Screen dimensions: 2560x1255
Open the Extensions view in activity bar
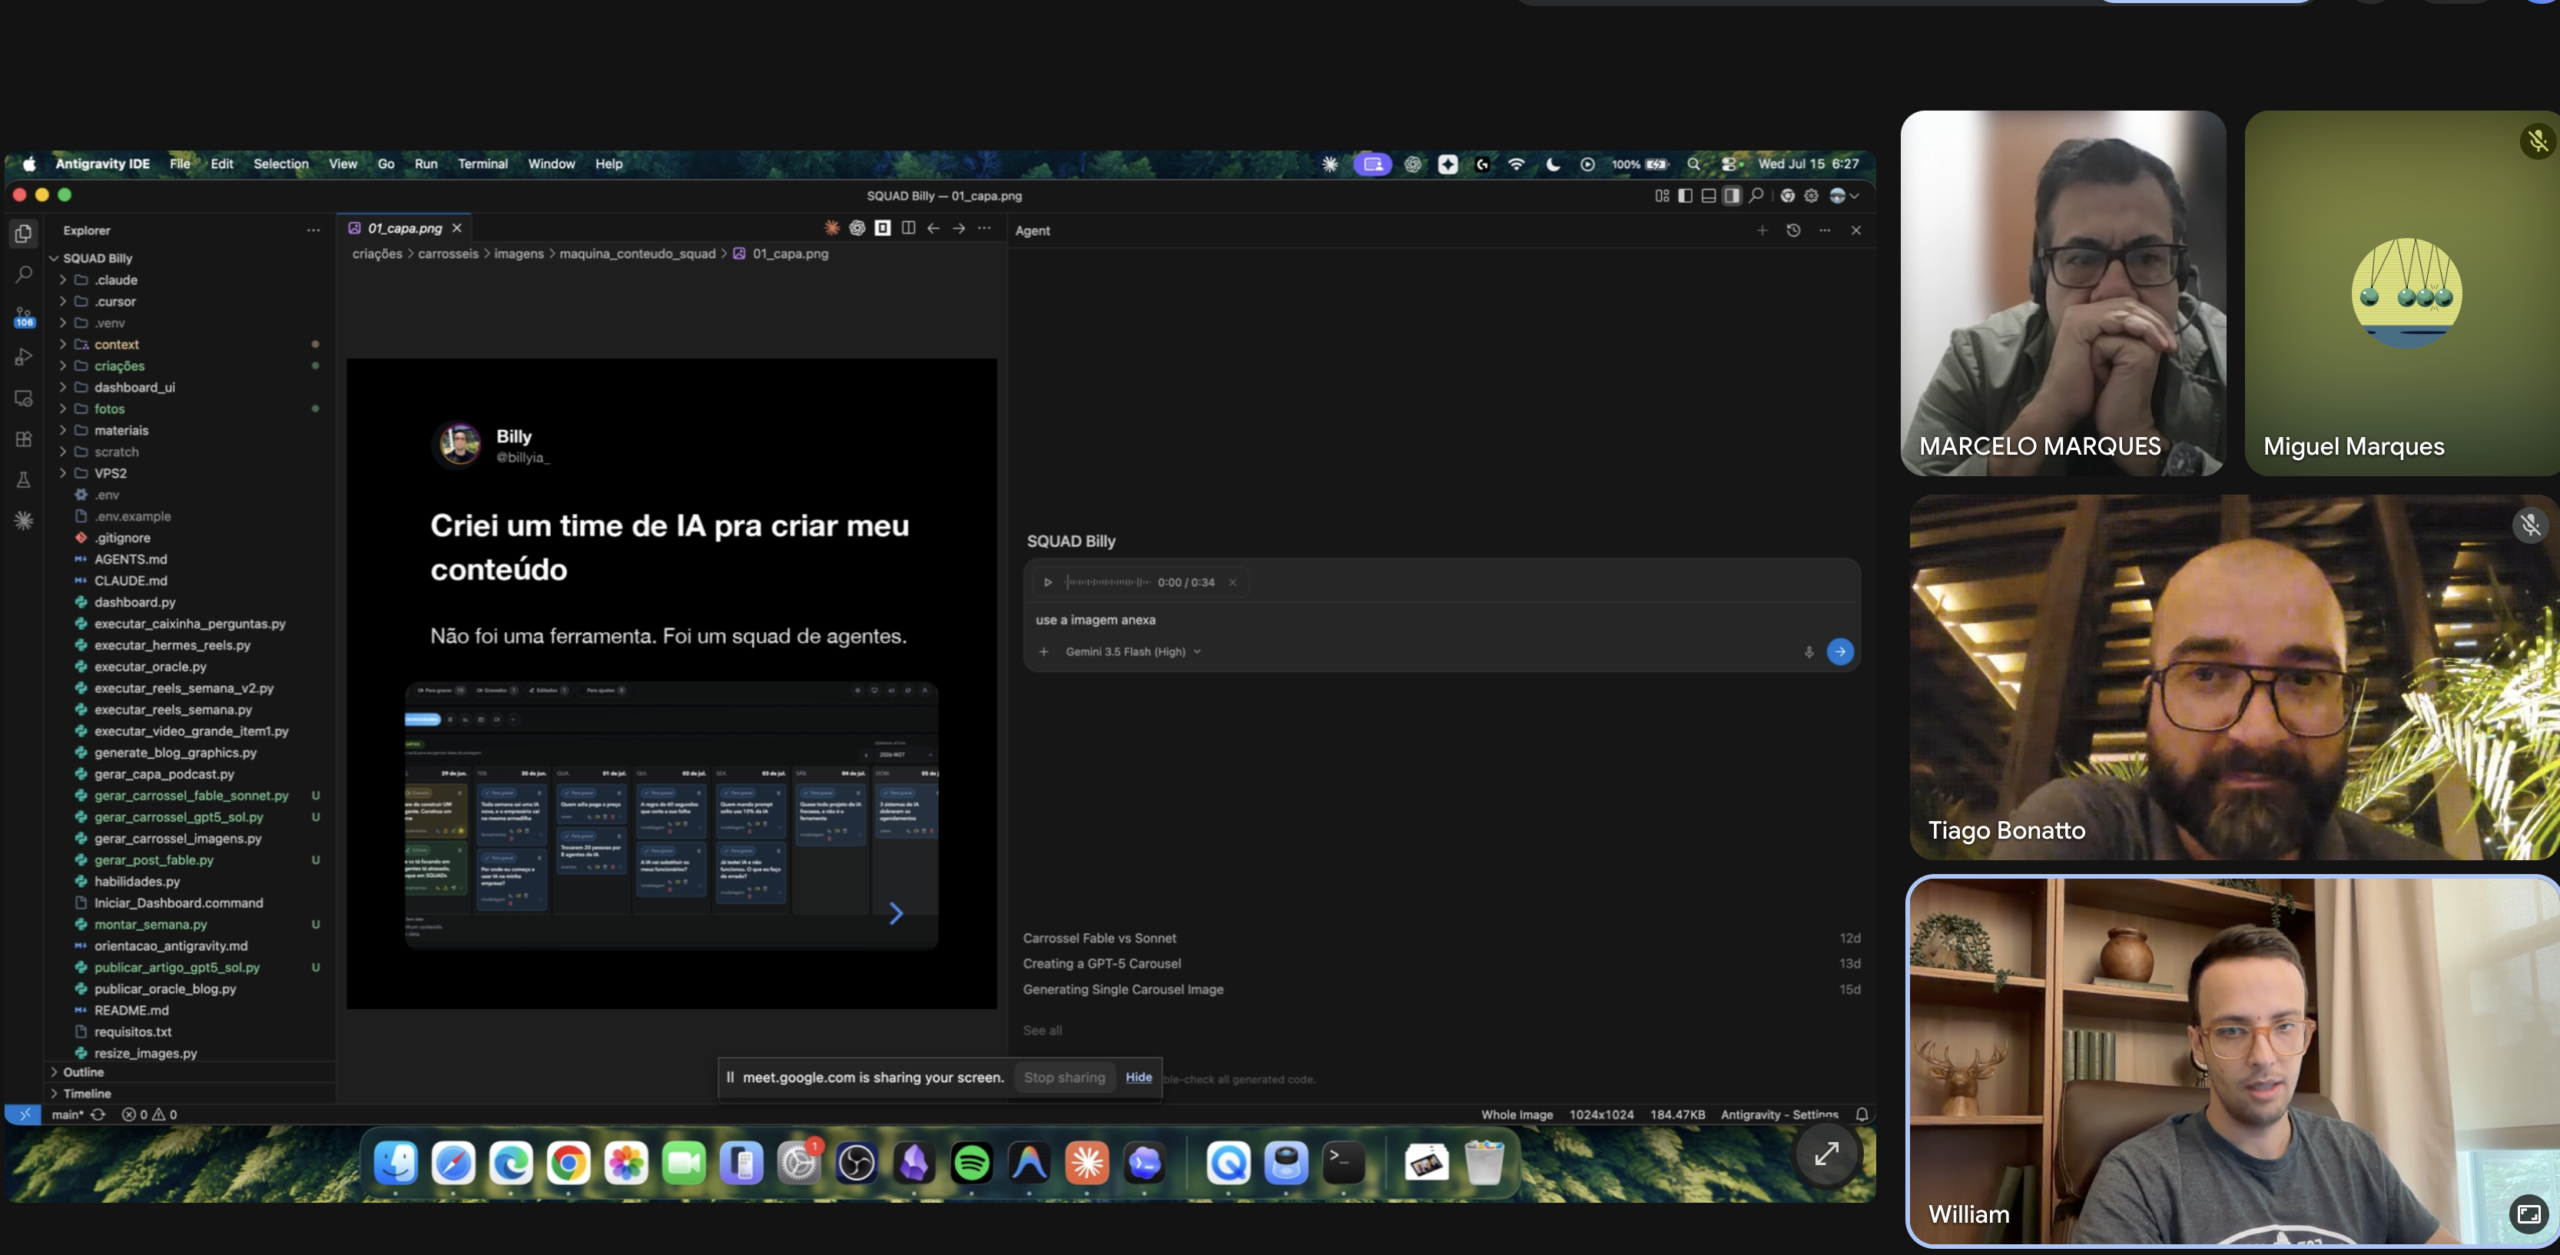(24, 439)
